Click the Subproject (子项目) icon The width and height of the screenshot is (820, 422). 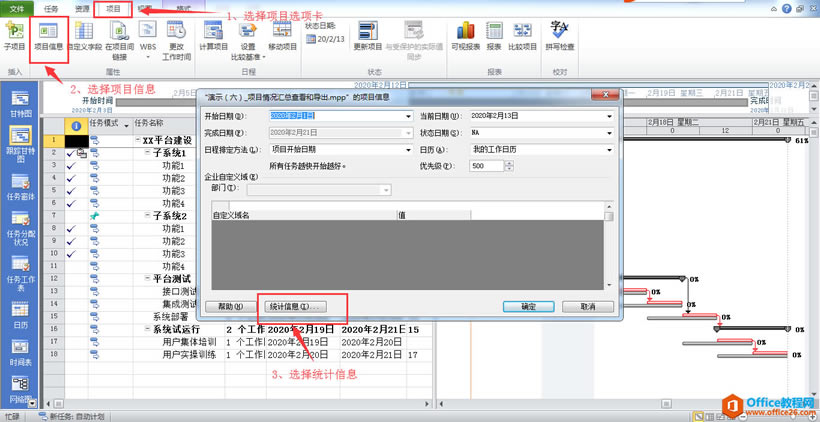pos(14,36)
